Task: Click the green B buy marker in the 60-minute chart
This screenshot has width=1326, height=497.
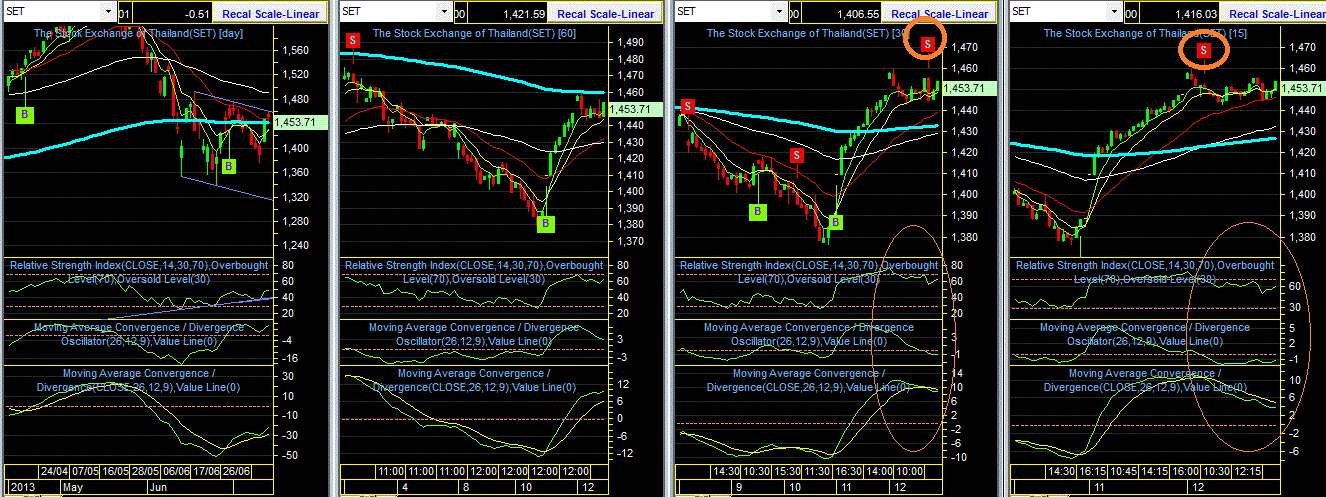Action: click(x=545, y=224)
